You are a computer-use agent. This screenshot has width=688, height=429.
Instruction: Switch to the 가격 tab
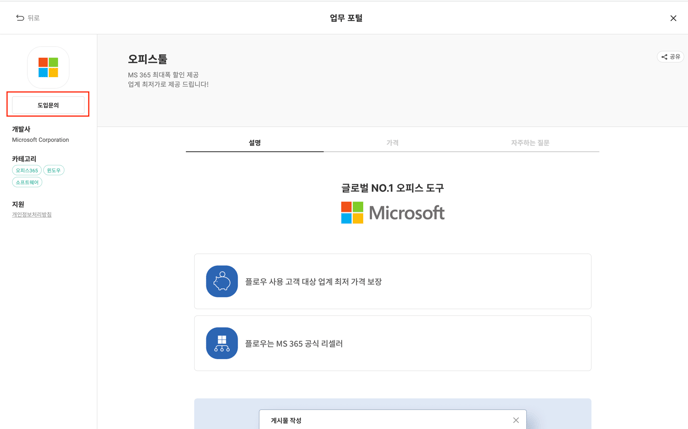point(392,143)
